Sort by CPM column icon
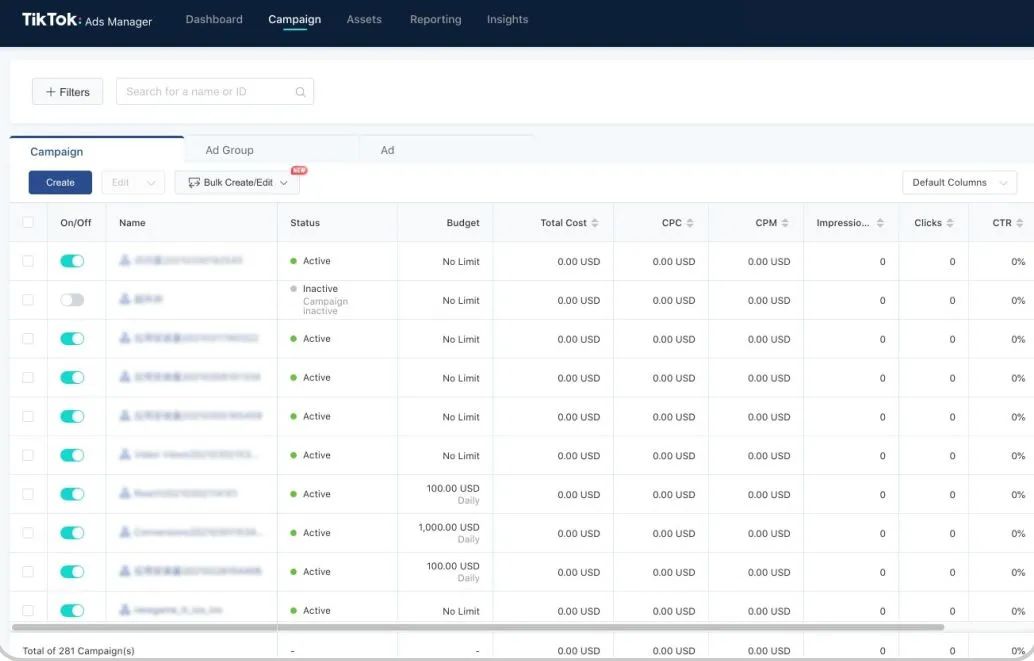This screenshot has width=1034, height=661. pos(785,223)
